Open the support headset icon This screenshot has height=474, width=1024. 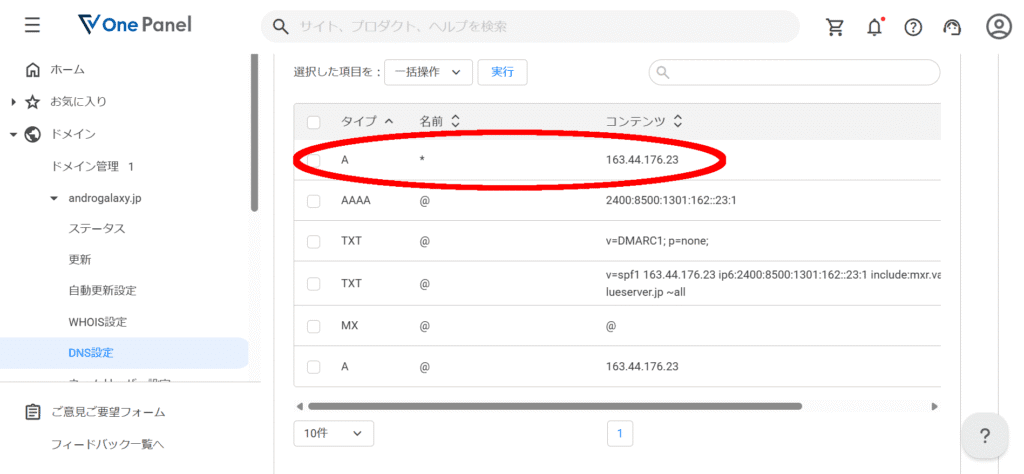pyautogui.click(x=952, y=27)
